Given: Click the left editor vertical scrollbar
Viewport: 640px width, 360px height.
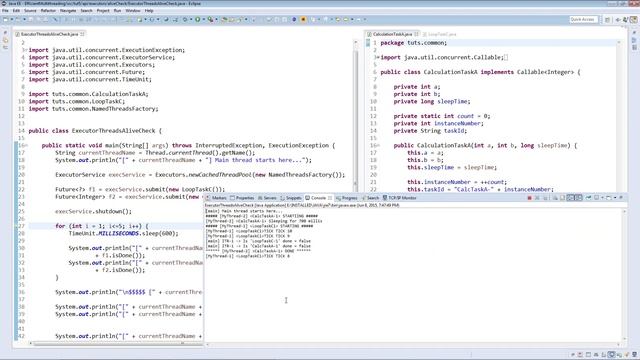Looking at the screenshot, I should coord(356,118).
